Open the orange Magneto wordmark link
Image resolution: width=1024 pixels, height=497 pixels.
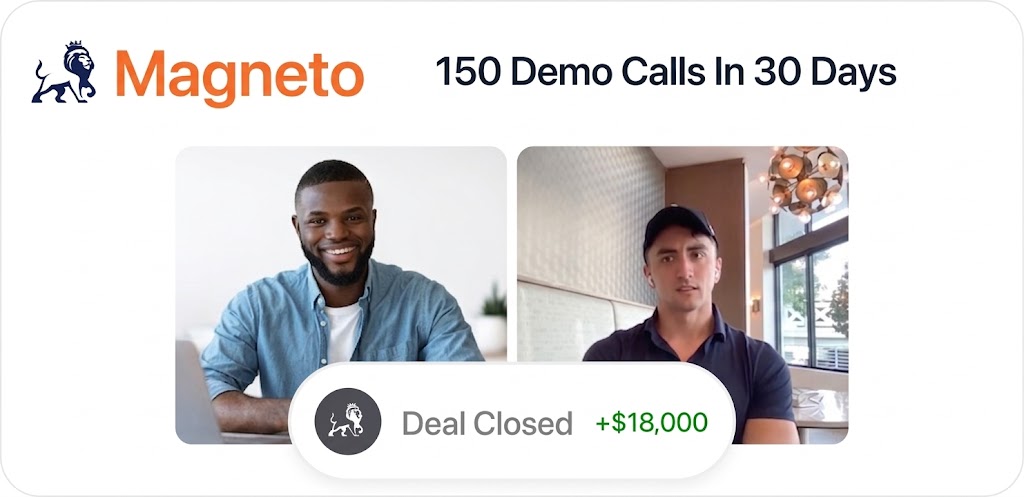239,76
